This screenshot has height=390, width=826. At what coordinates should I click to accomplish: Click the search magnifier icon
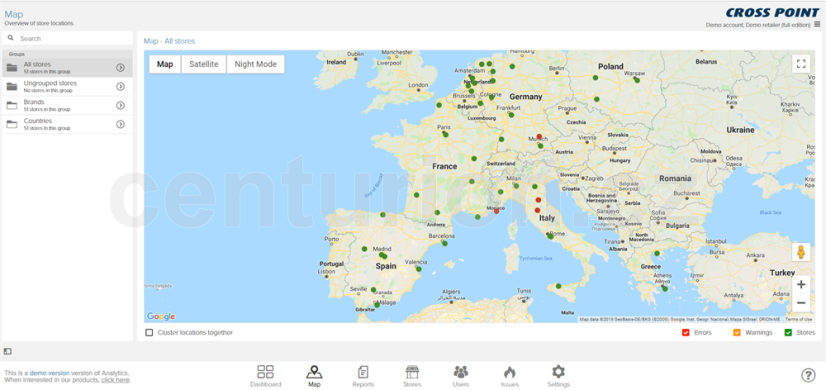tap(11, 38)
